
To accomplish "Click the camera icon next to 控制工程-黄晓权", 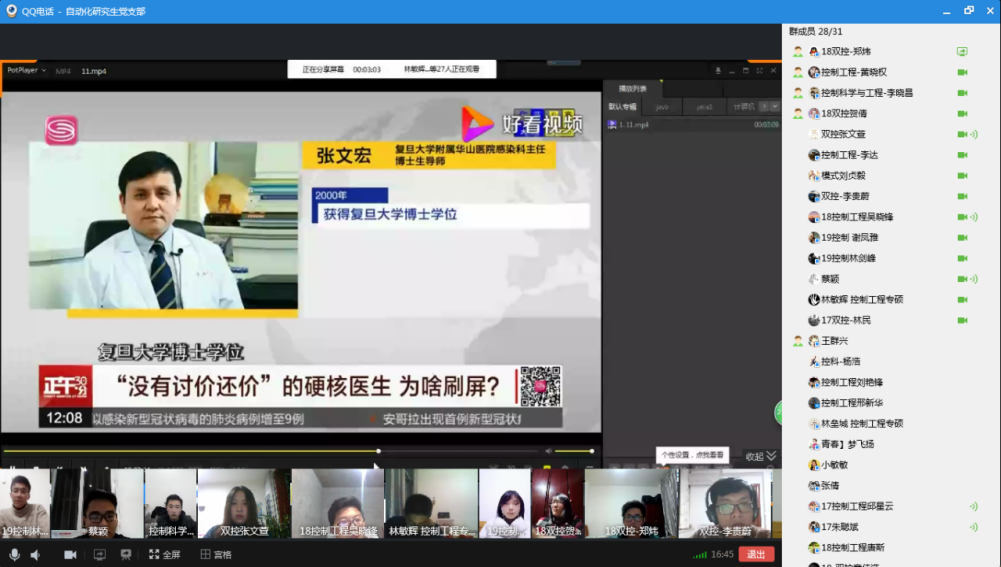I will click(962, 72).
